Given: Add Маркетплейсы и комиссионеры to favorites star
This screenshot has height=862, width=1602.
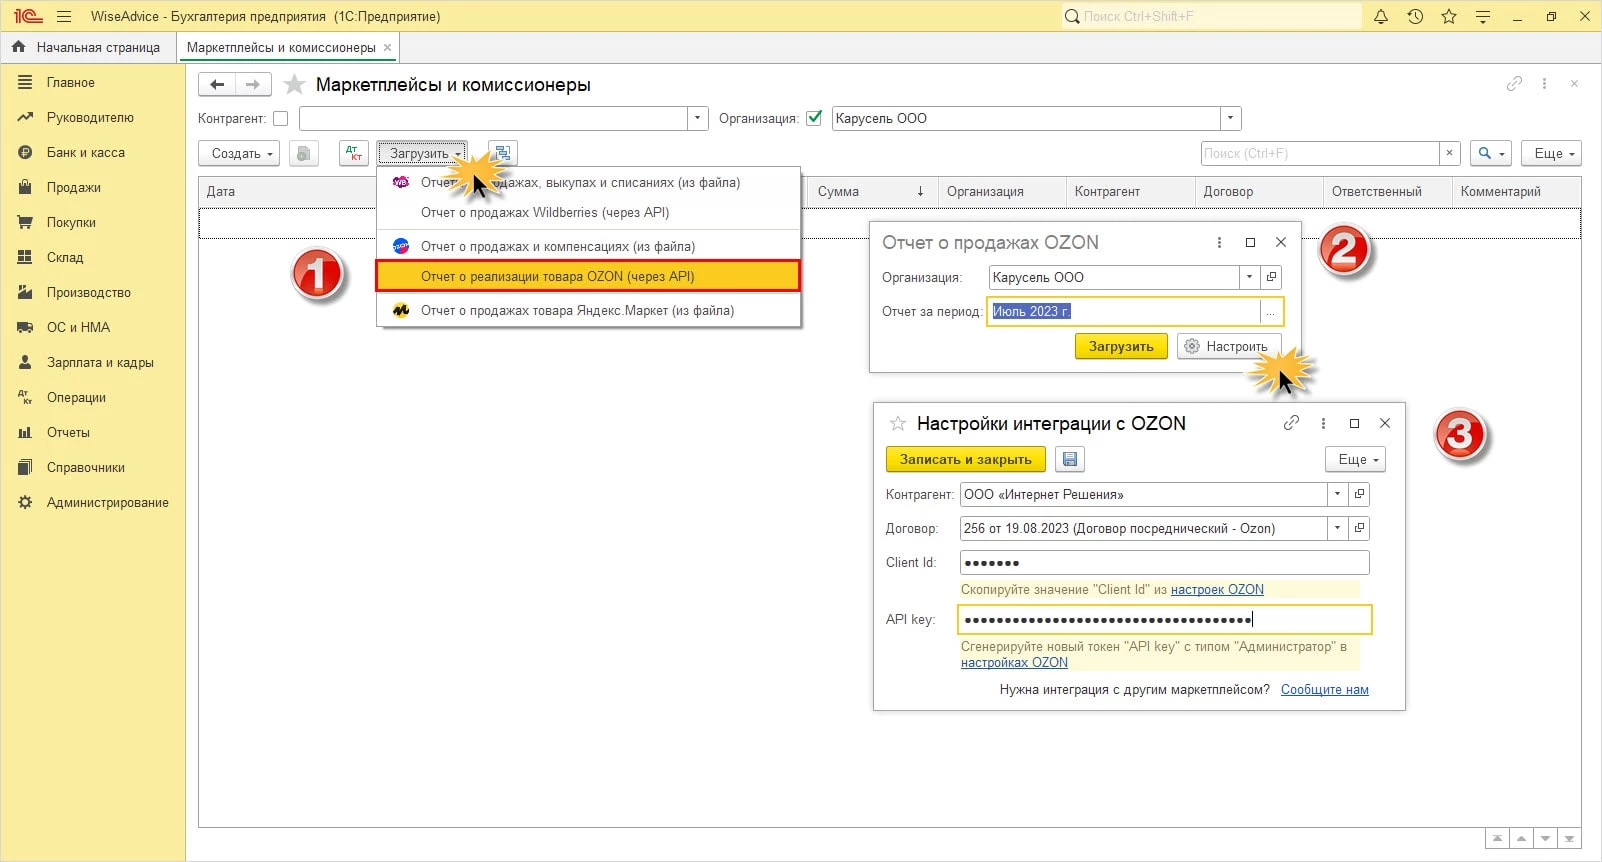Looking at the screenshot, I should click(294, 85).
